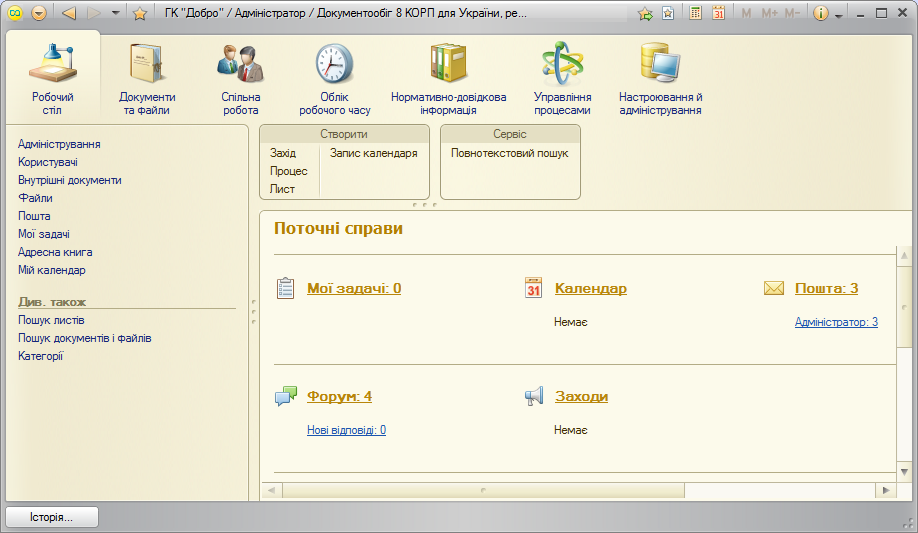Expand the navigation history dropdown arrow
Image resolution: width=918 pixels, height=533 pixels.
point(116,13)
